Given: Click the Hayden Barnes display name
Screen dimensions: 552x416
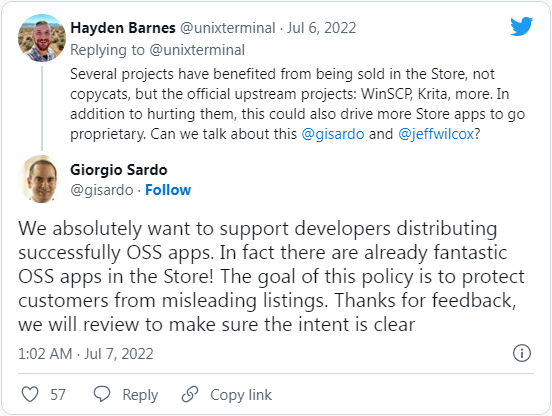Looking at the screenshot, I should (x=123, y=28).
